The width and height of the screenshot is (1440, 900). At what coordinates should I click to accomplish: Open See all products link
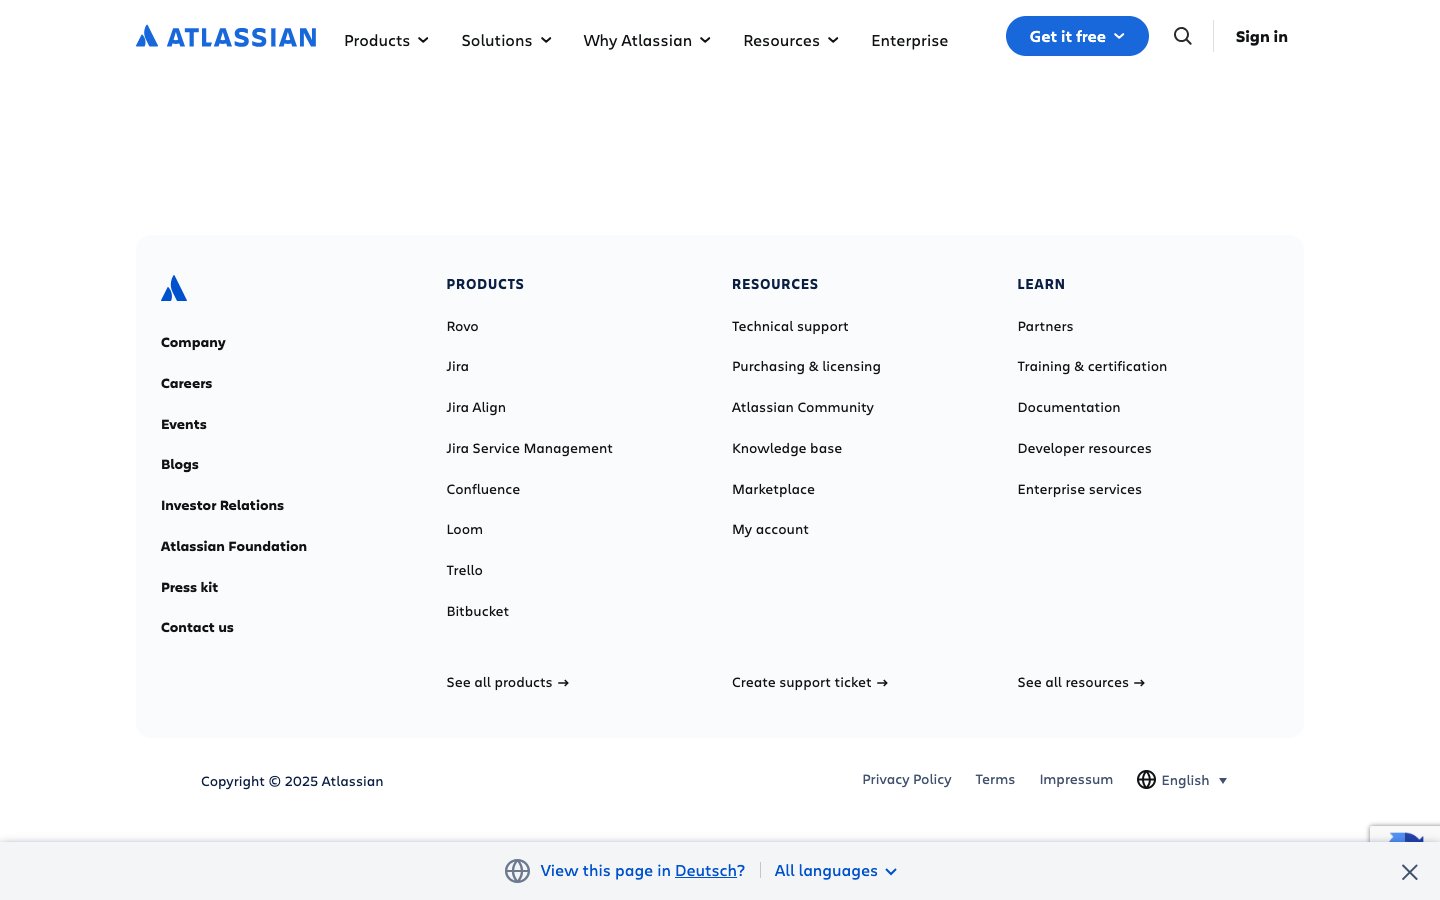point(507,682)
